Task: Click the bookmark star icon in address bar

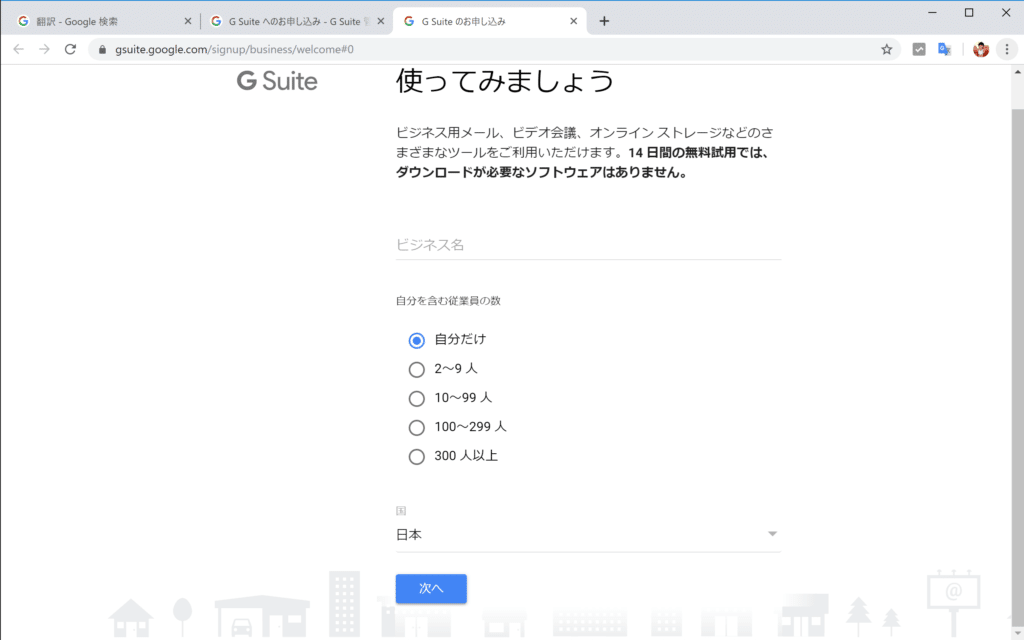Action: click(x=887, y=47)
